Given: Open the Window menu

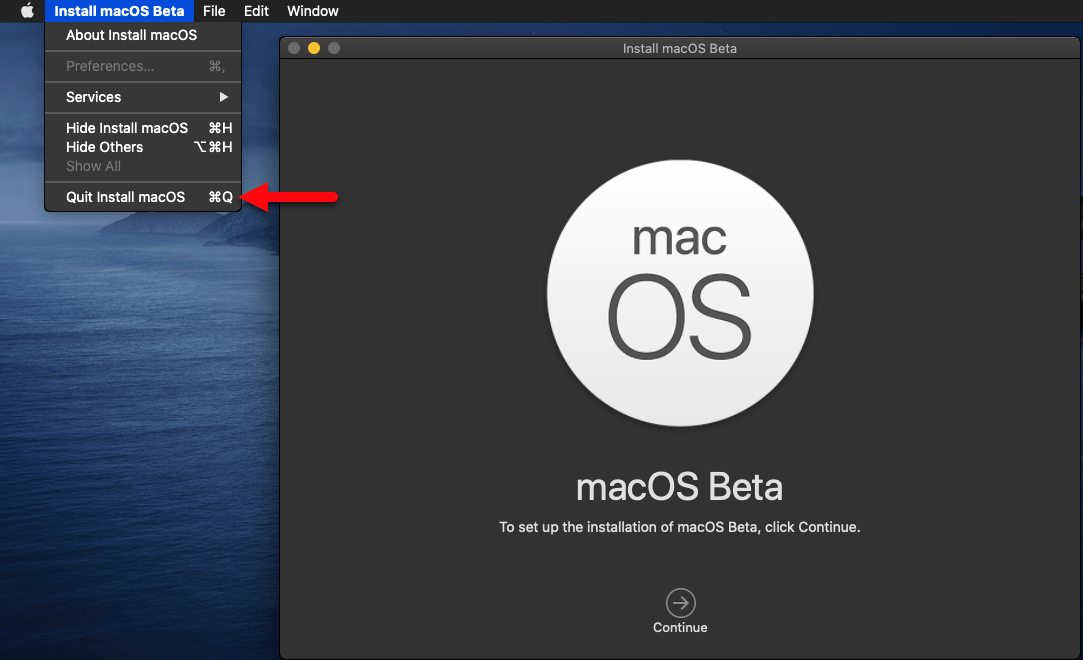Looking at the screenshot, I should [x=313, y=11].
